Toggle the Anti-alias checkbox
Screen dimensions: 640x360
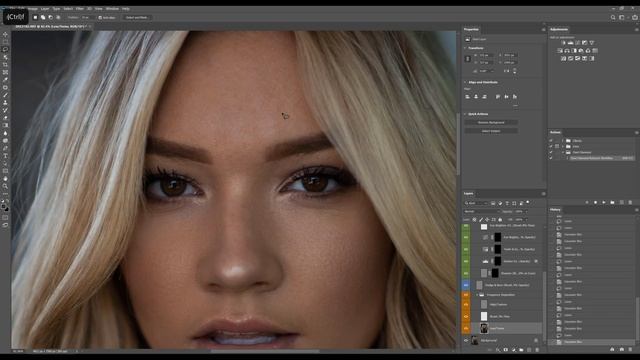point(100,18)
